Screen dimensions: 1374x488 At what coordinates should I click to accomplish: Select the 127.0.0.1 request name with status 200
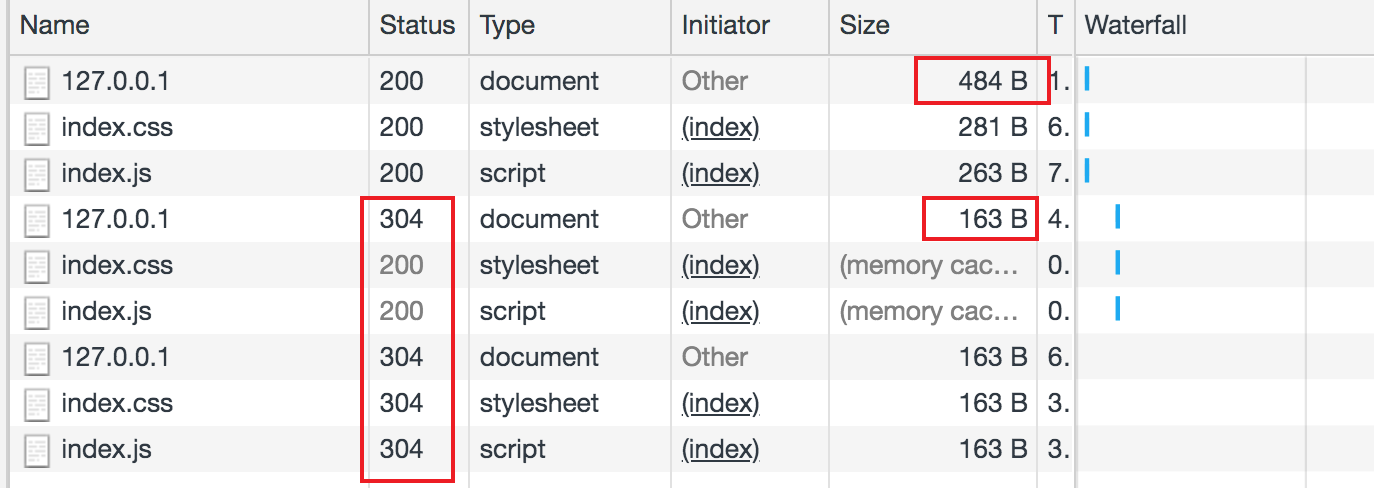click(115, 82)
